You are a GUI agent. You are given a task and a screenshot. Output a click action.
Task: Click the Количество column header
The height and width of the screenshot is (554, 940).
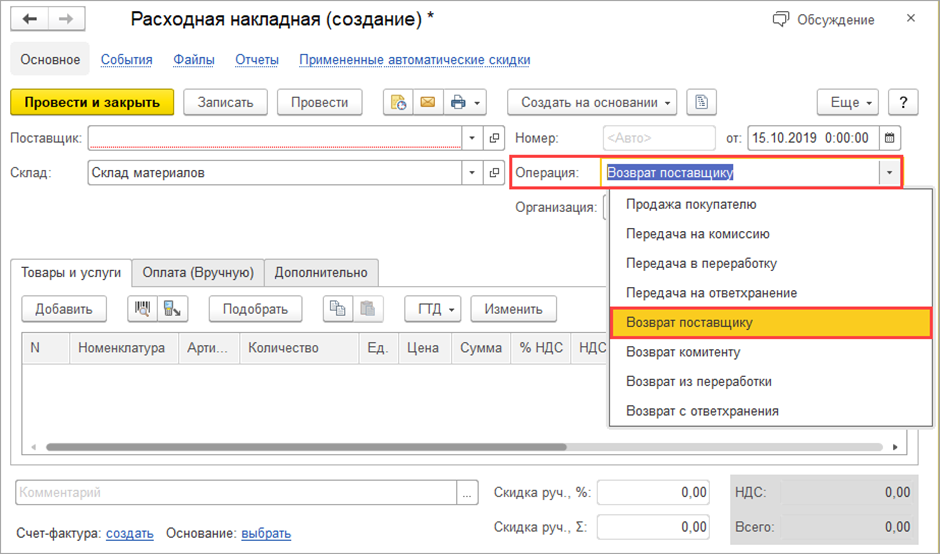(299, 348)
